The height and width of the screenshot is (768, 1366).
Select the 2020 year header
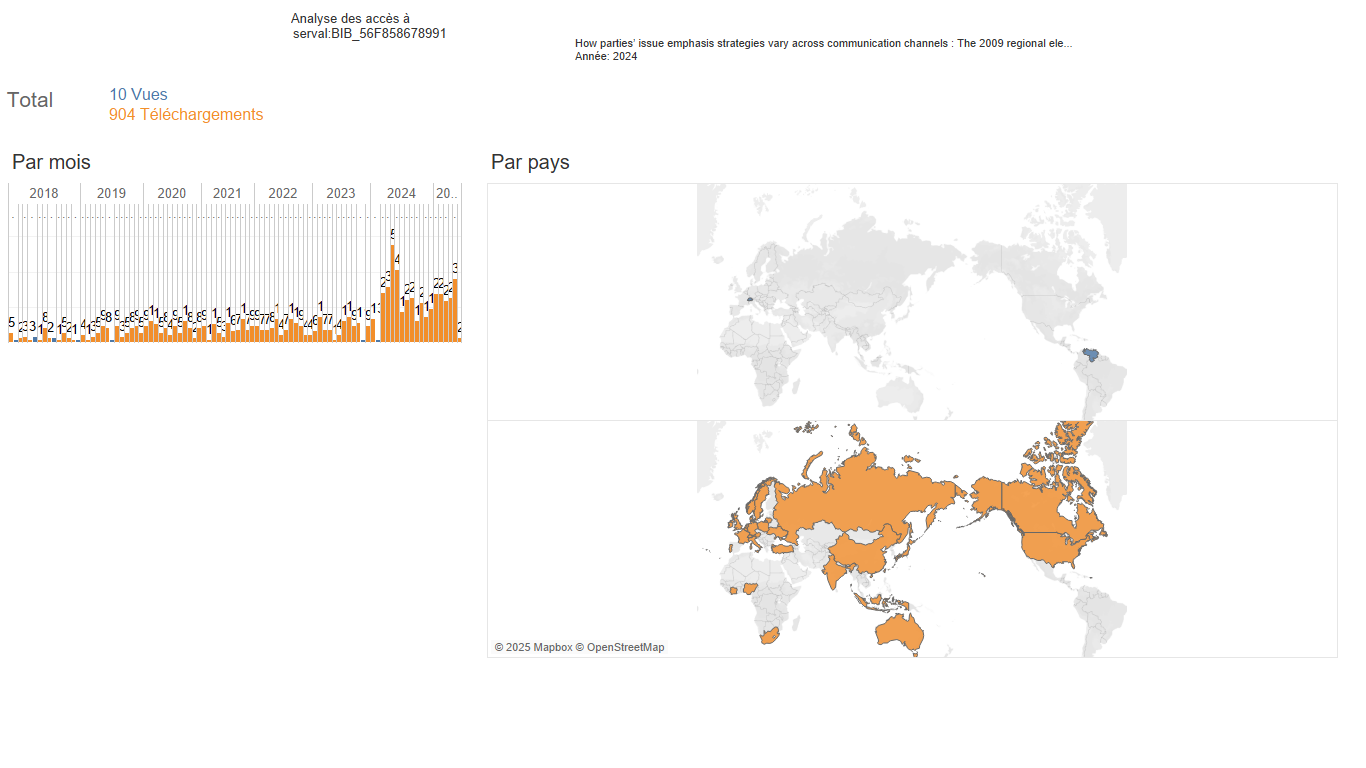172,193
